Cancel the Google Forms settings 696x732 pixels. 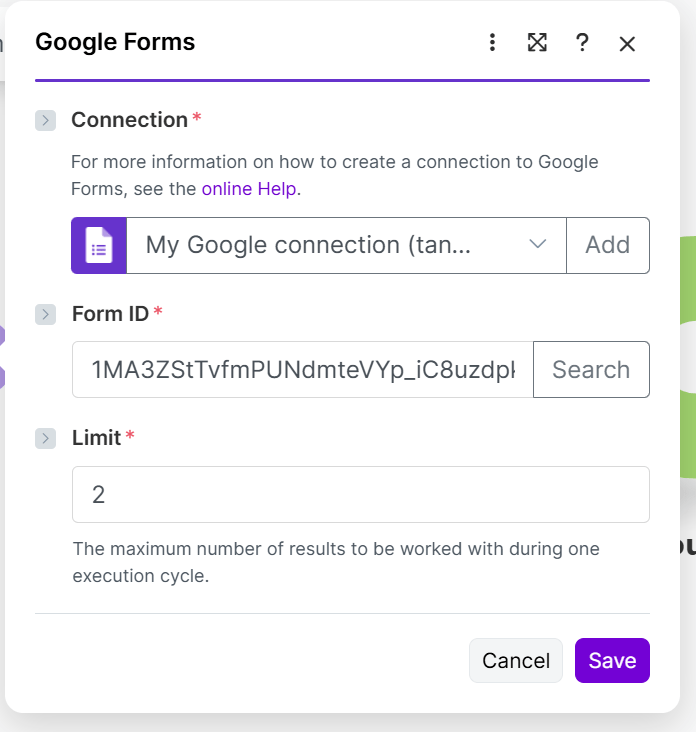coord(516,661)
